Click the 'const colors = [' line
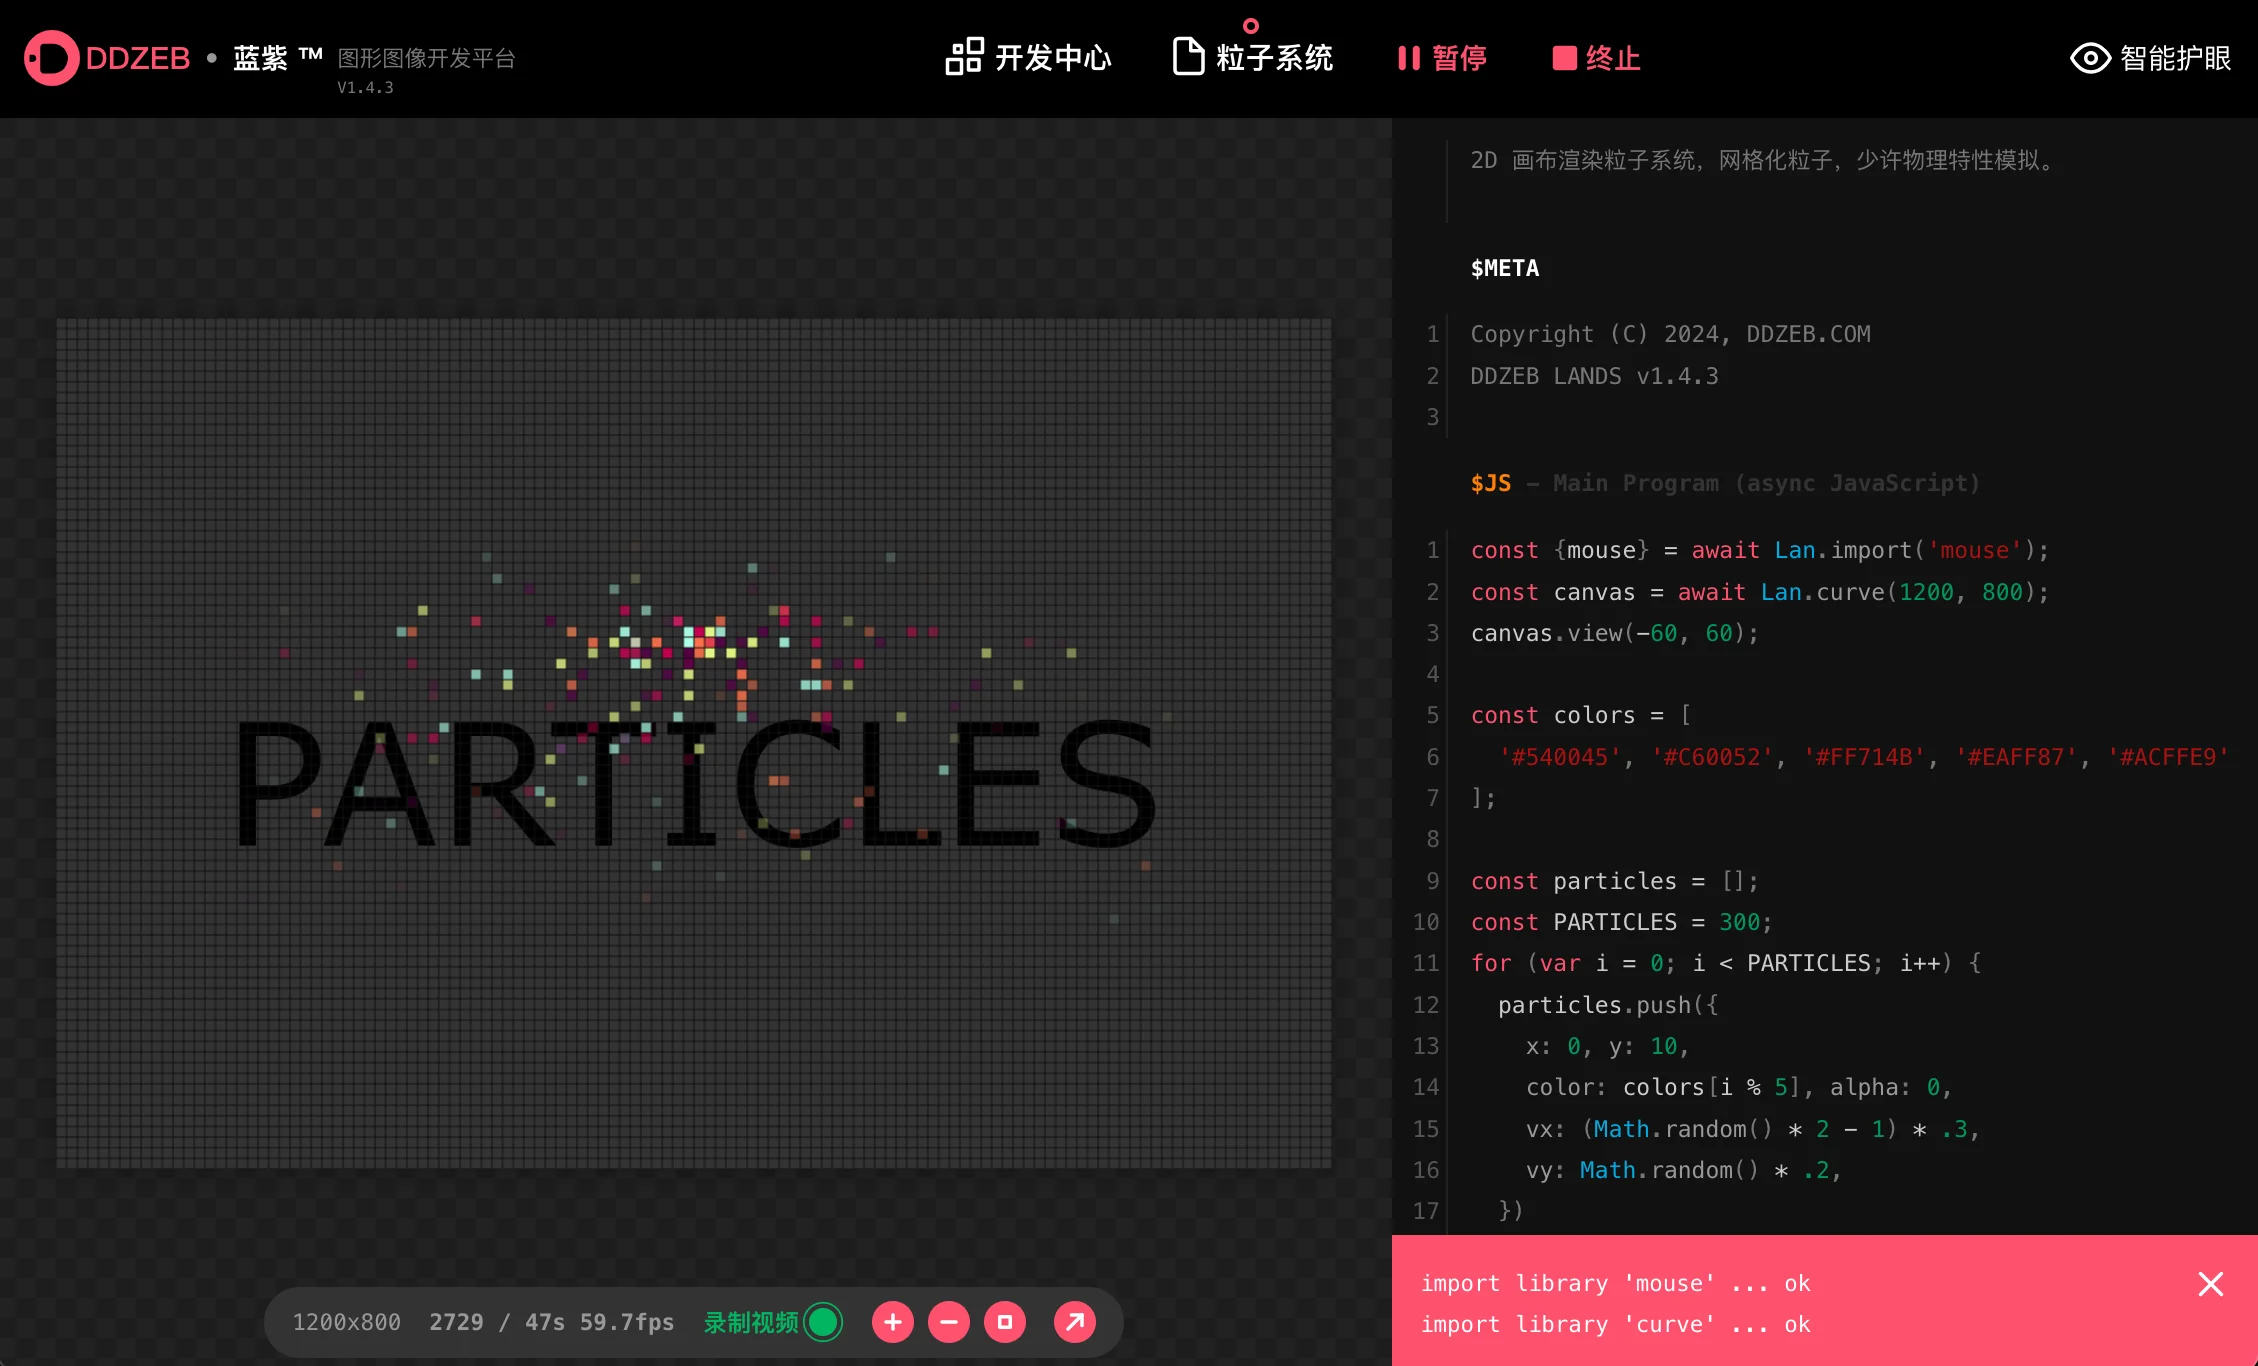The height and width of the screenshot is (1366, 2258). (1581, 715)
